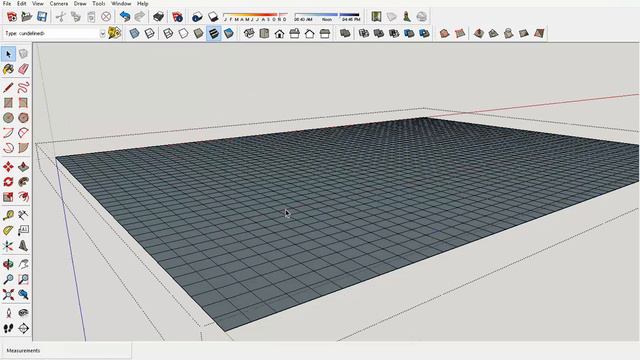This screenshot has width=640, height=360.
Task: Choose the Follow Me tool
Action: [x=23, y=182]
